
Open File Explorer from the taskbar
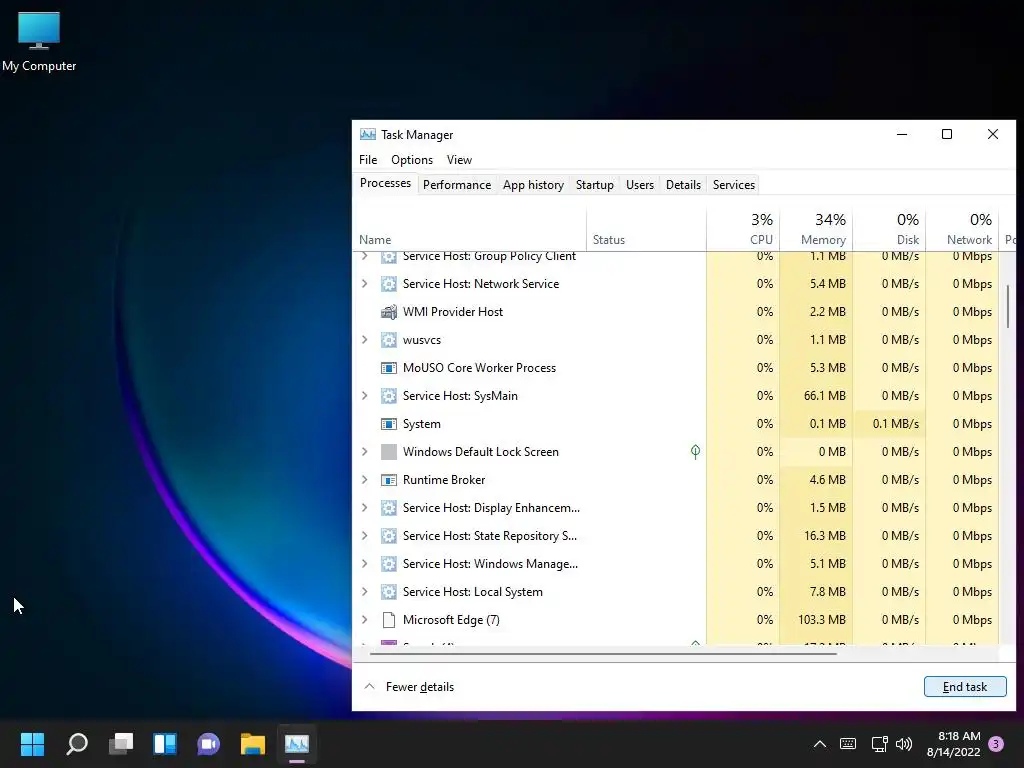(253, 743)
